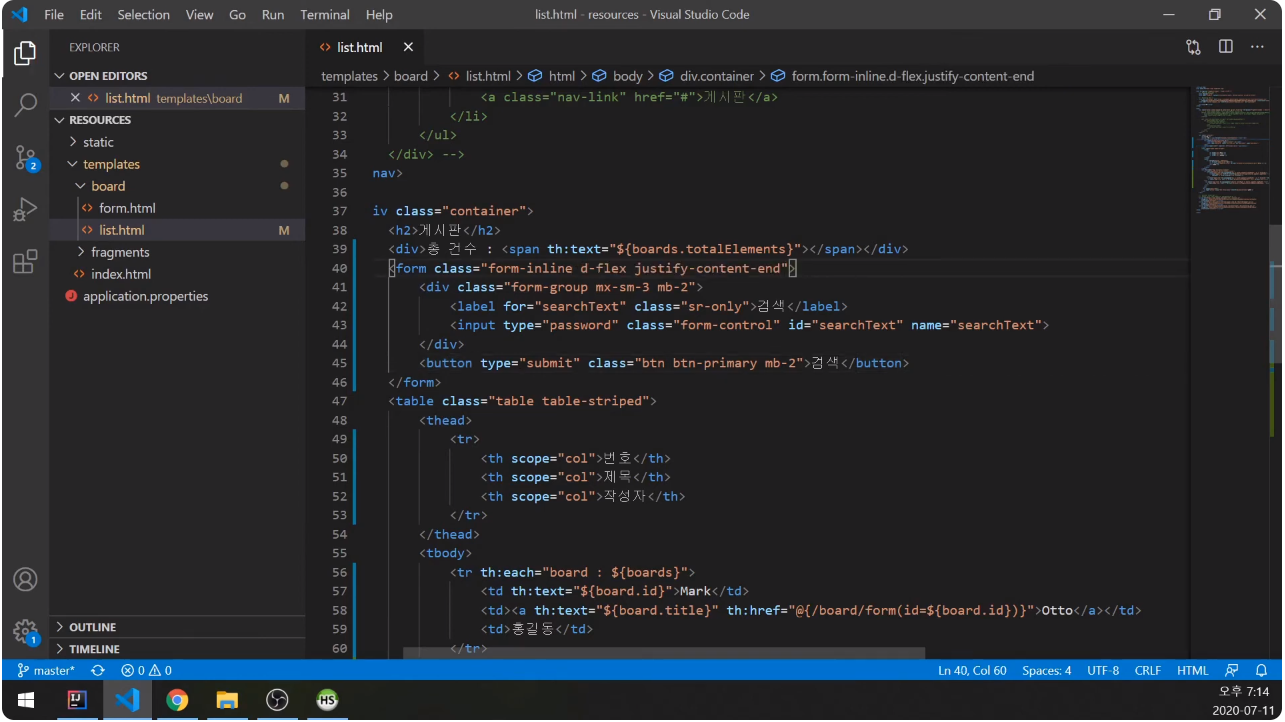This screenshot has height=722, width=1285.
Task: Open the Run menu
Action: [273, 14]
